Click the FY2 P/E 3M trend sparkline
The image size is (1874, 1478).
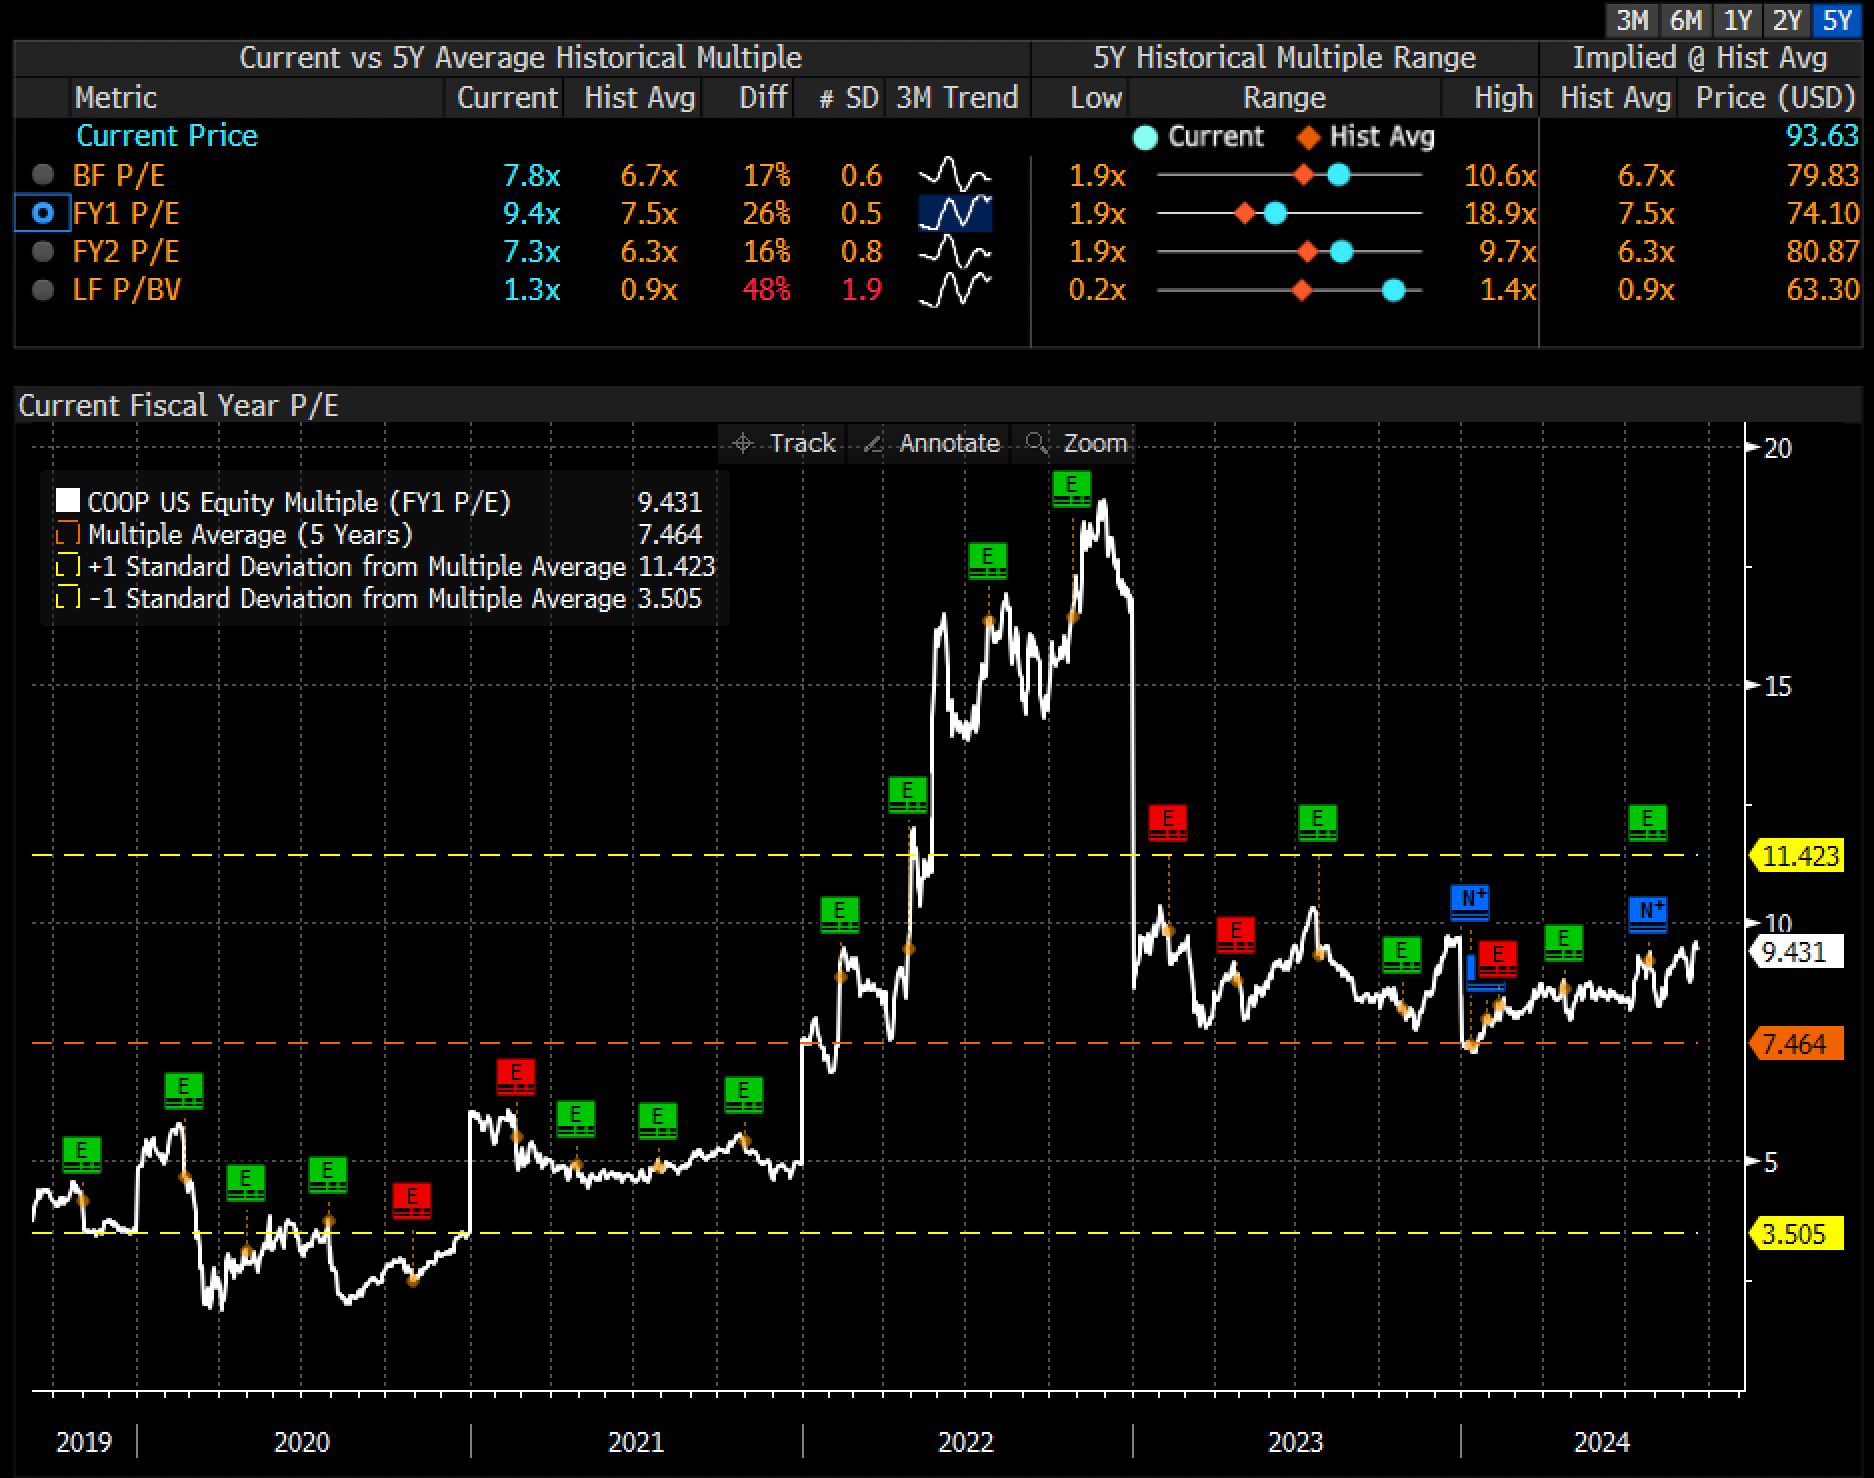955,252
